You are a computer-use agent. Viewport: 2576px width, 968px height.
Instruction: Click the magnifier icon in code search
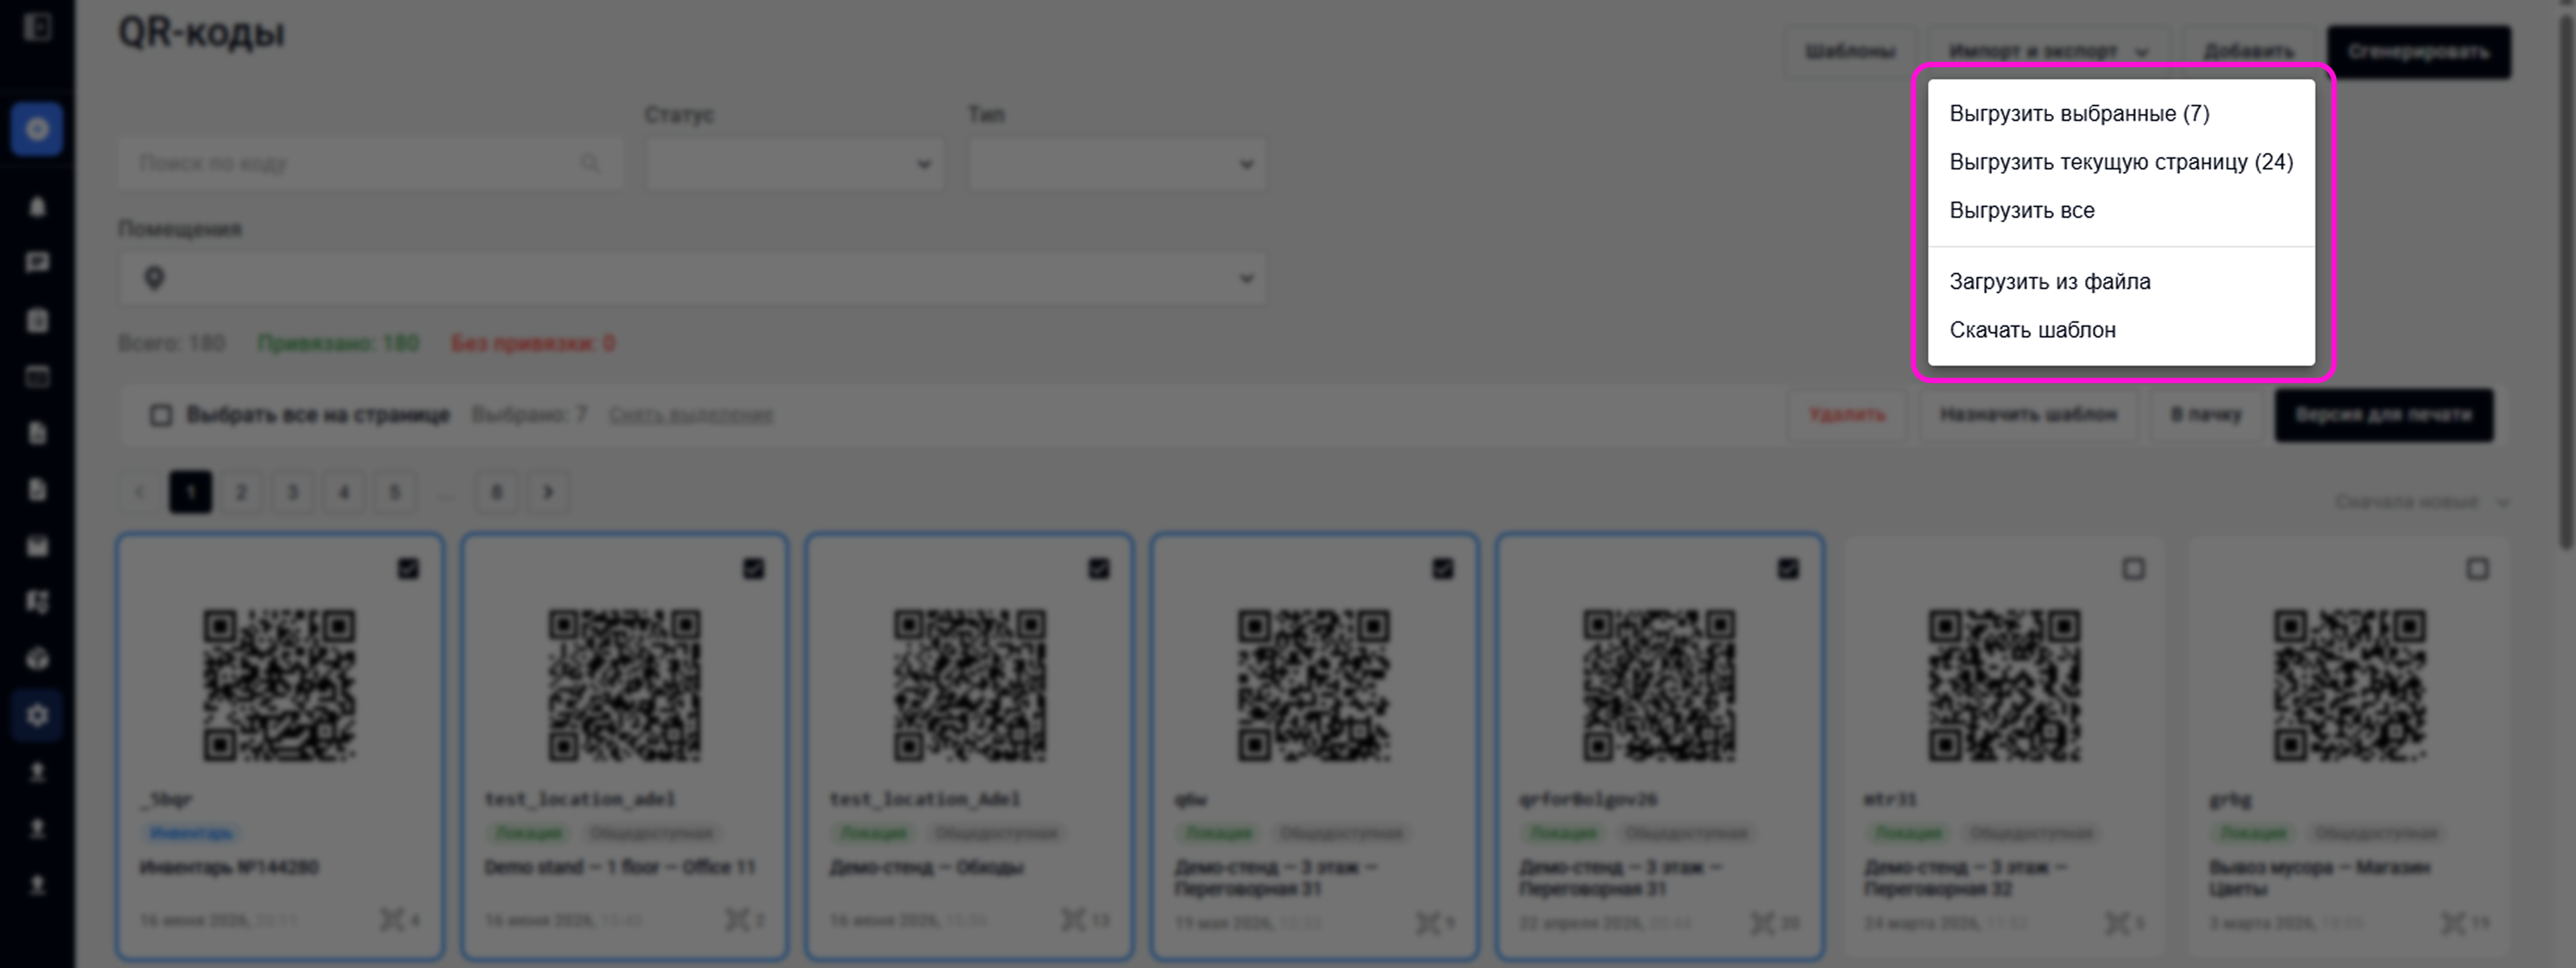(x=590, y=163)
